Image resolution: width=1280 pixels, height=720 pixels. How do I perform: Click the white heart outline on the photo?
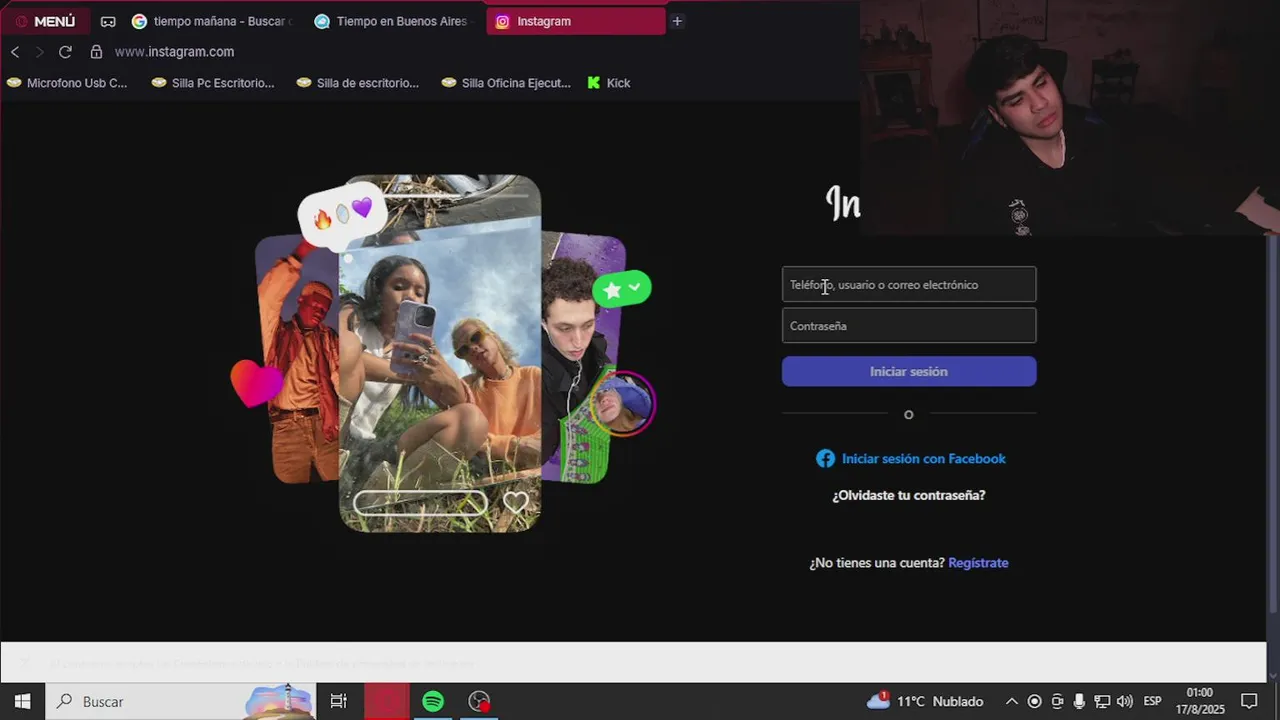point(516,502)
